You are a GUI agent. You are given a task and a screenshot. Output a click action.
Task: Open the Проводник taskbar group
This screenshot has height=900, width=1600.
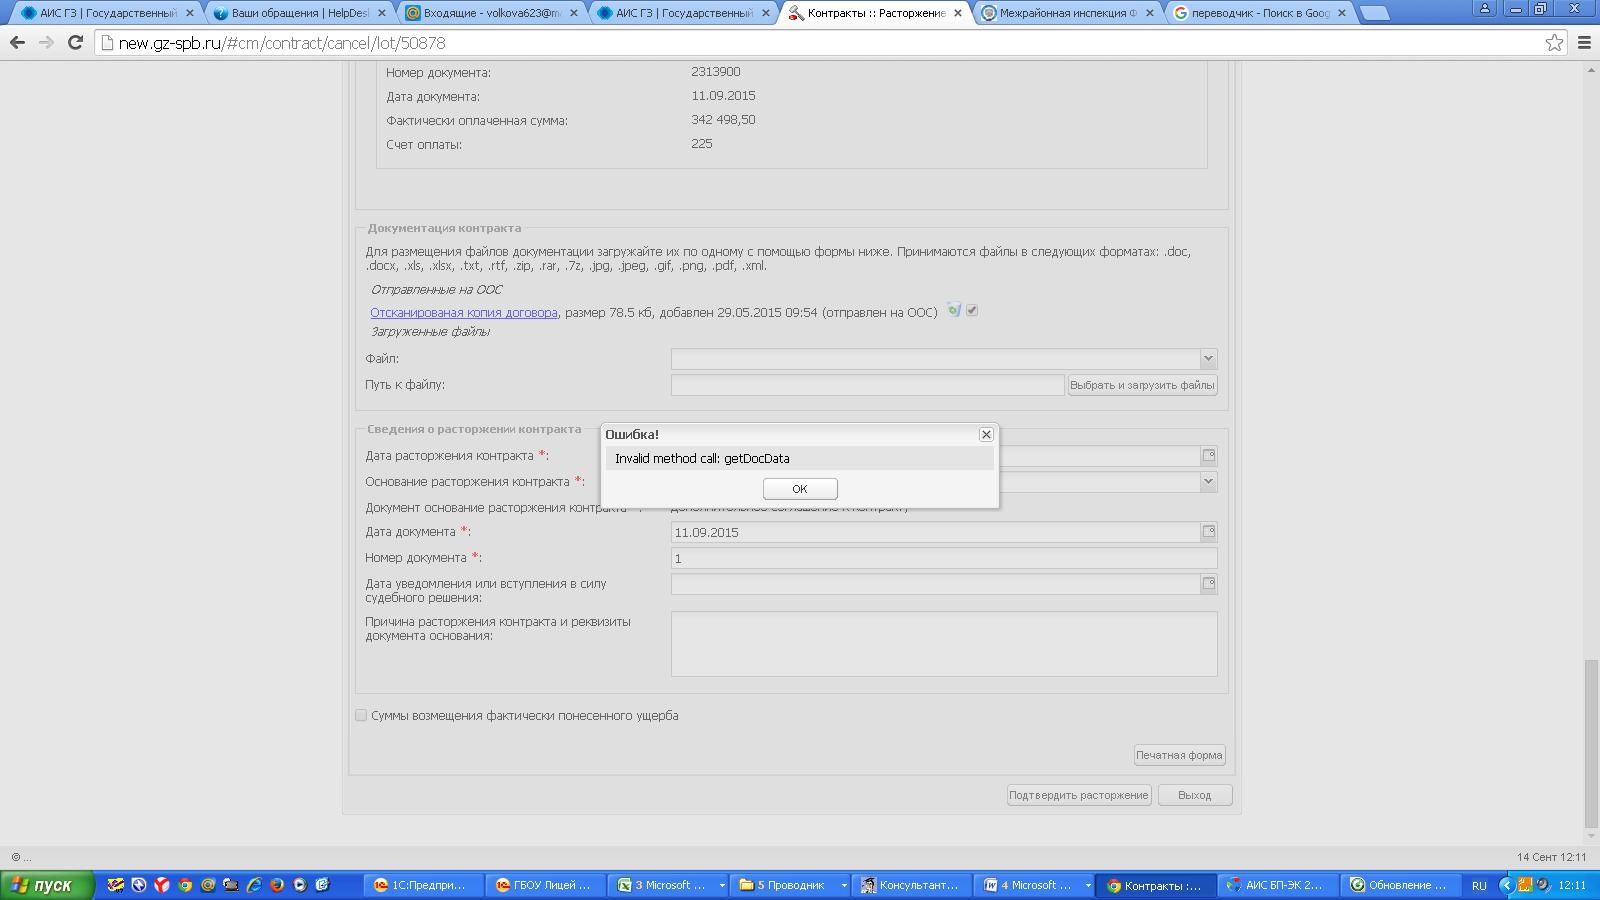pyautogui.click(x=791, y=885)
